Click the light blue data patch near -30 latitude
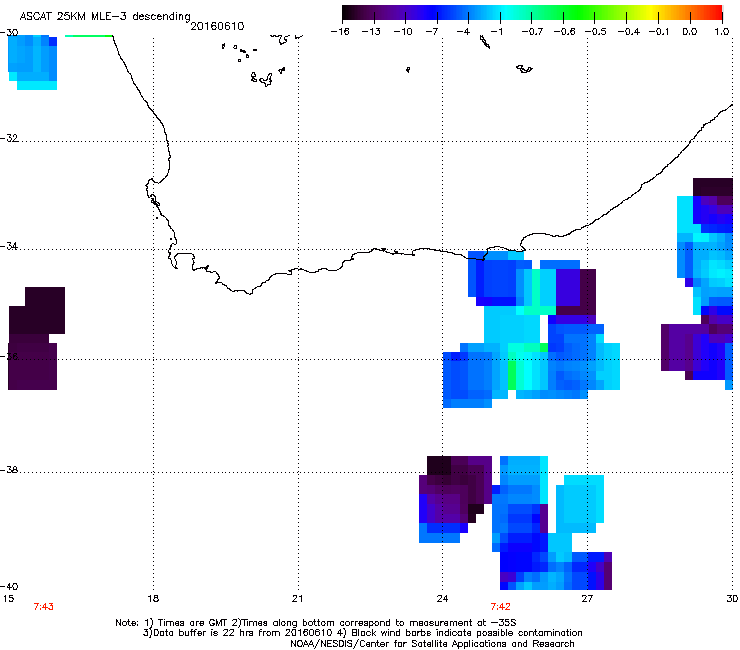740x650 pixels. point(33,61)
